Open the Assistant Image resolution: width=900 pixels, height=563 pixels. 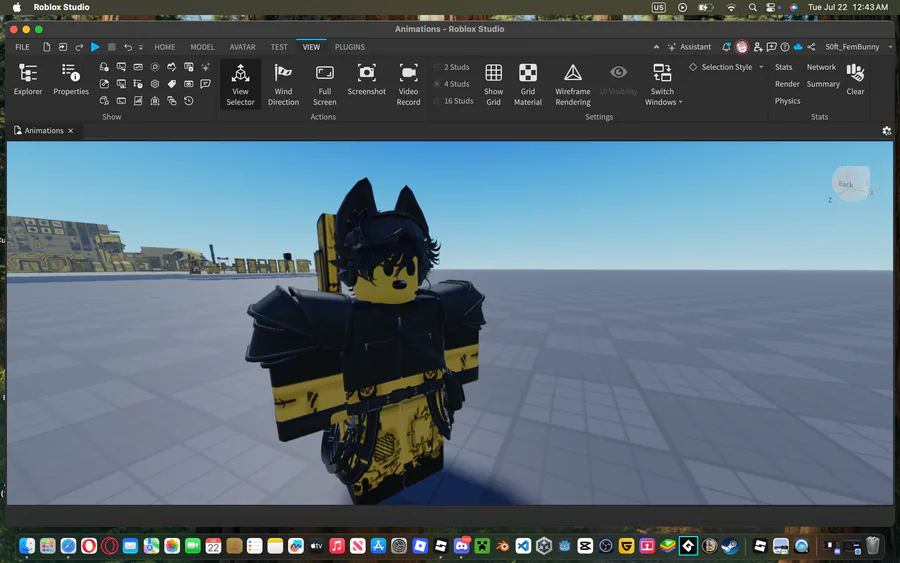click(x=689, y=47)
